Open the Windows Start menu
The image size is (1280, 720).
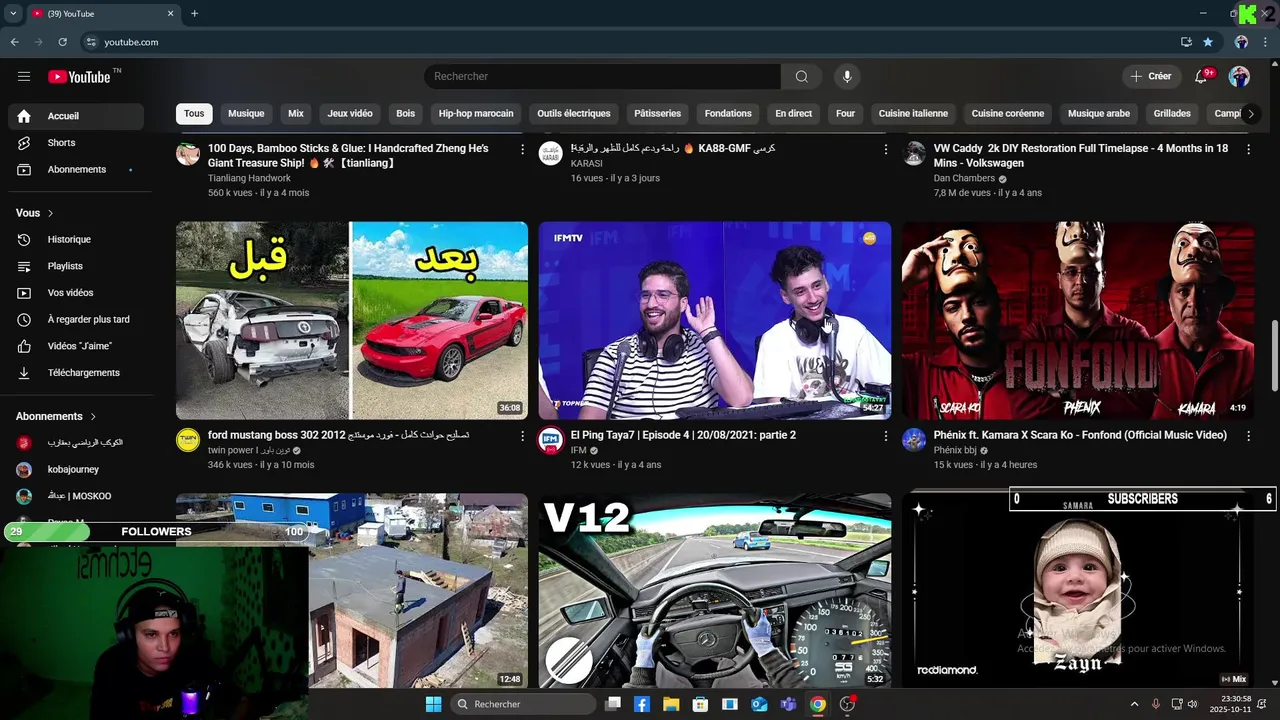(433, 704)
